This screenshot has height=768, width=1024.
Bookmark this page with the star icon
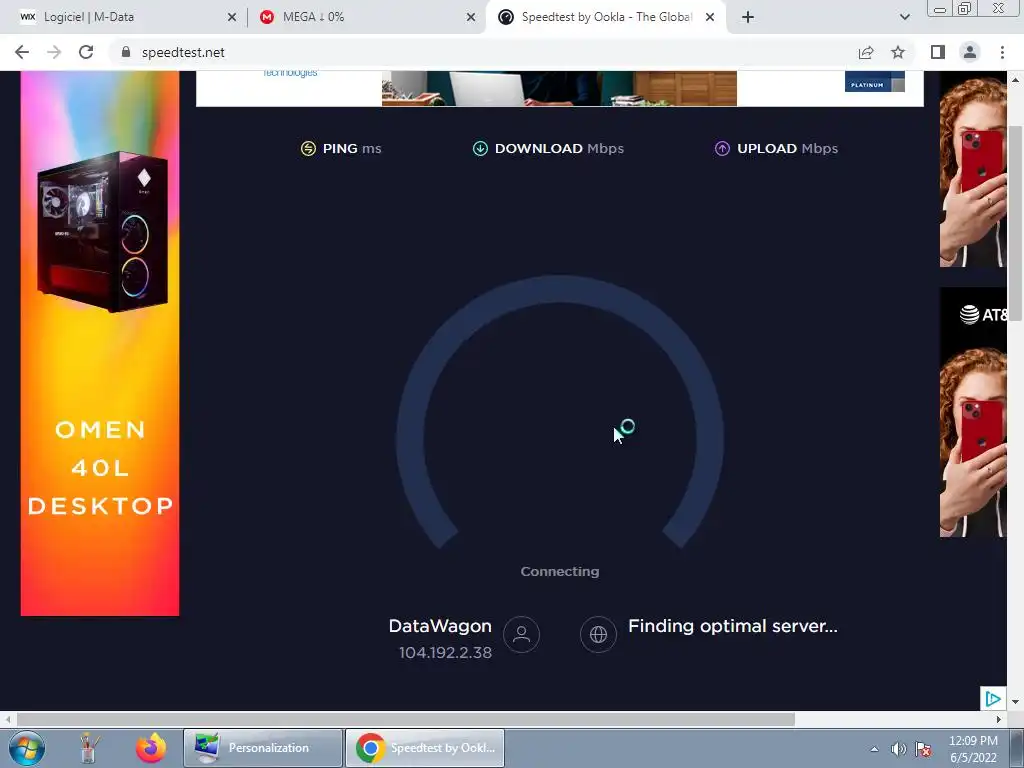[898, 52]
